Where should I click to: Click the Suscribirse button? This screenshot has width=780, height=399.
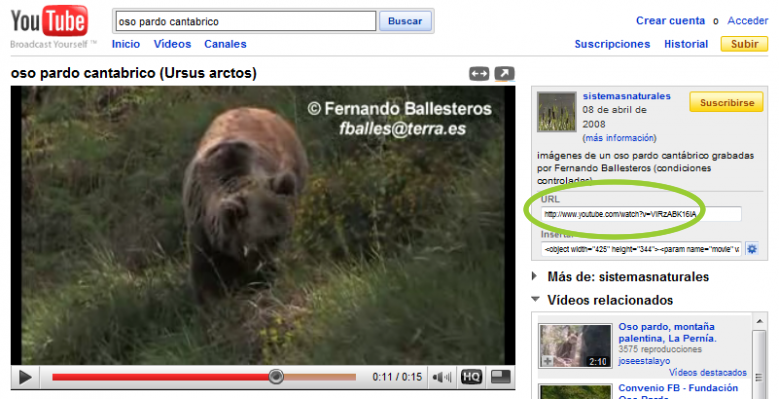pos(727,102)
